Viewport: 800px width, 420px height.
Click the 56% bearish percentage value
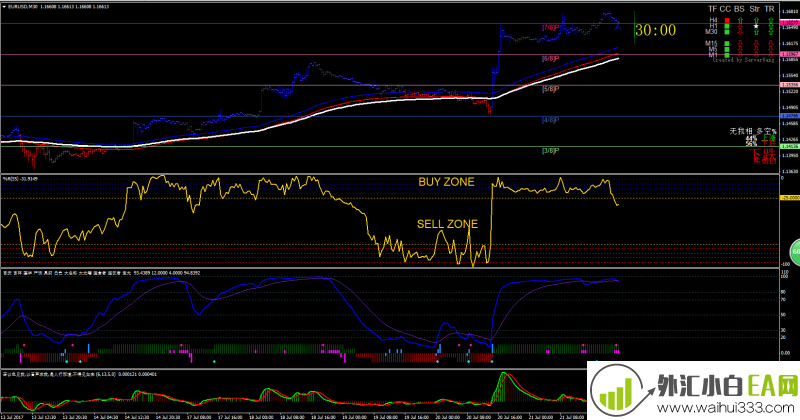point(751,144)
